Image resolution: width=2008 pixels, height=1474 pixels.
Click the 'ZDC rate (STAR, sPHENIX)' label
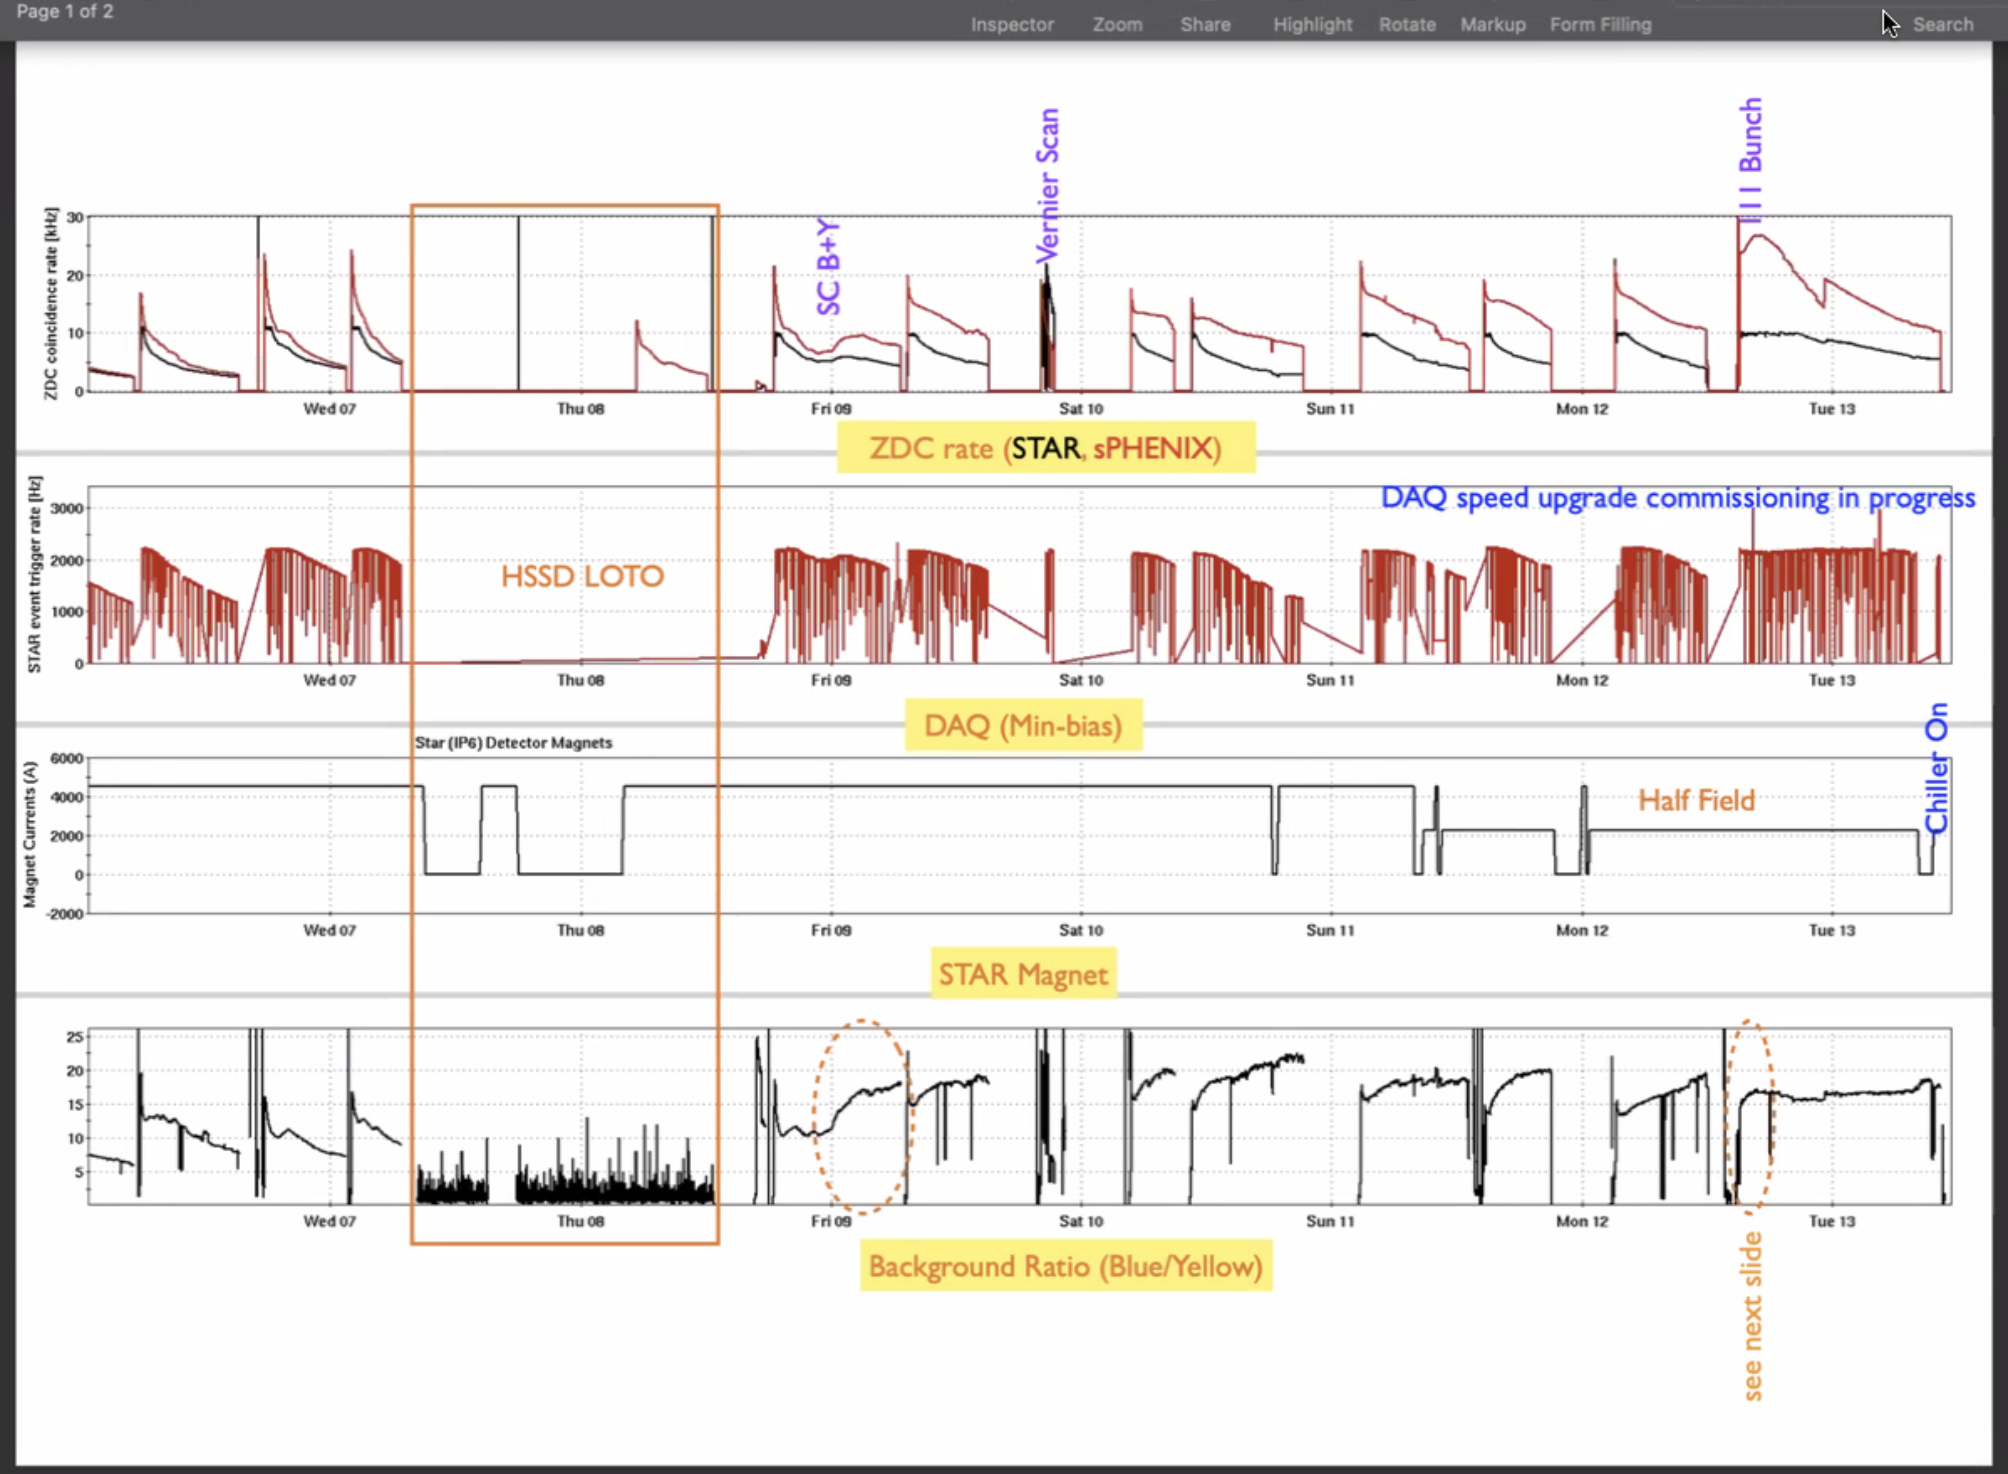1046,447
